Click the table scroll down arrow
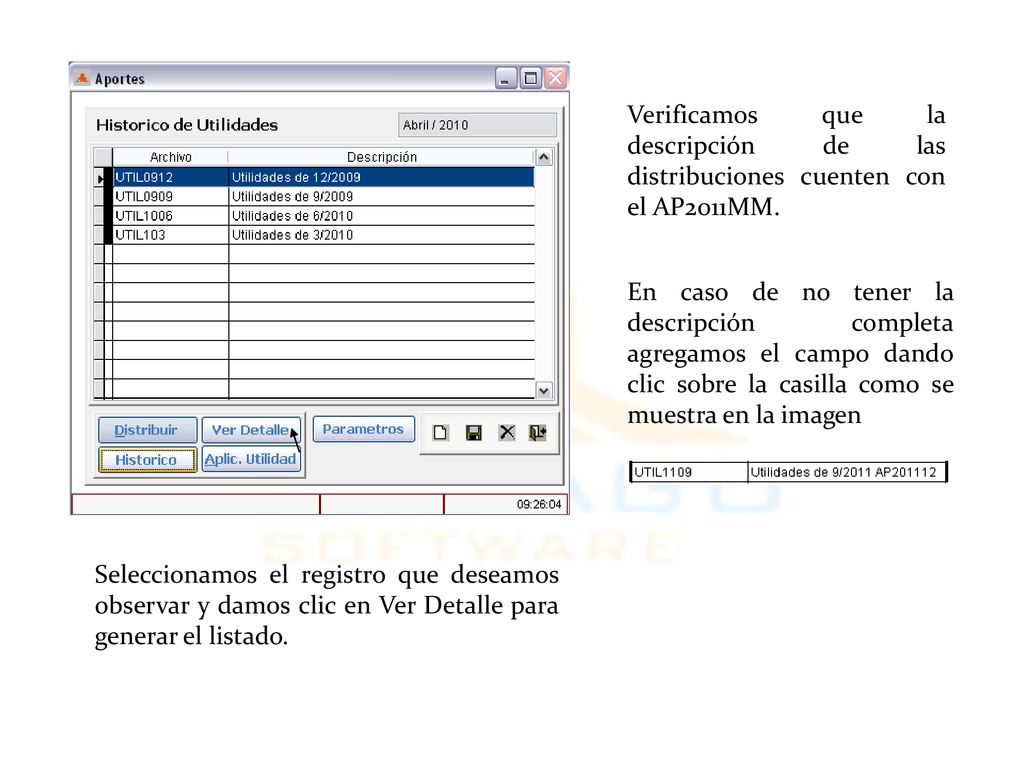This screenshot has height=768, width=1024. [x=543, y=391]
